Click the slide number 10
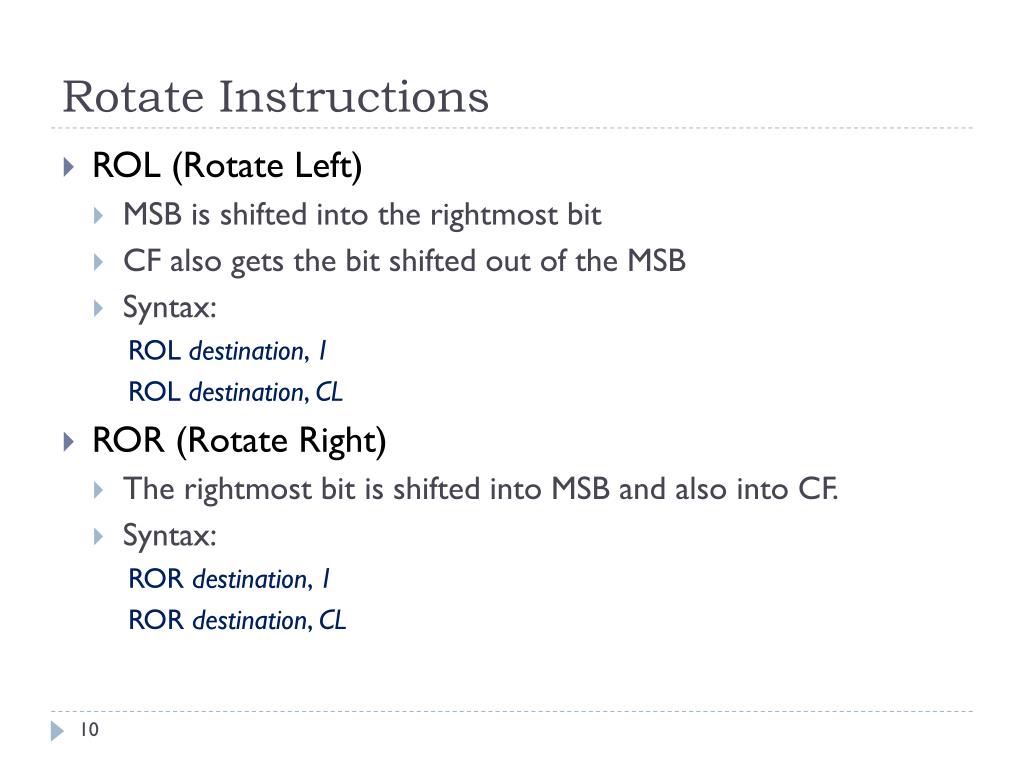This screenshot has width=1024, height=768. pyautogui.click(x=89, y=729)
